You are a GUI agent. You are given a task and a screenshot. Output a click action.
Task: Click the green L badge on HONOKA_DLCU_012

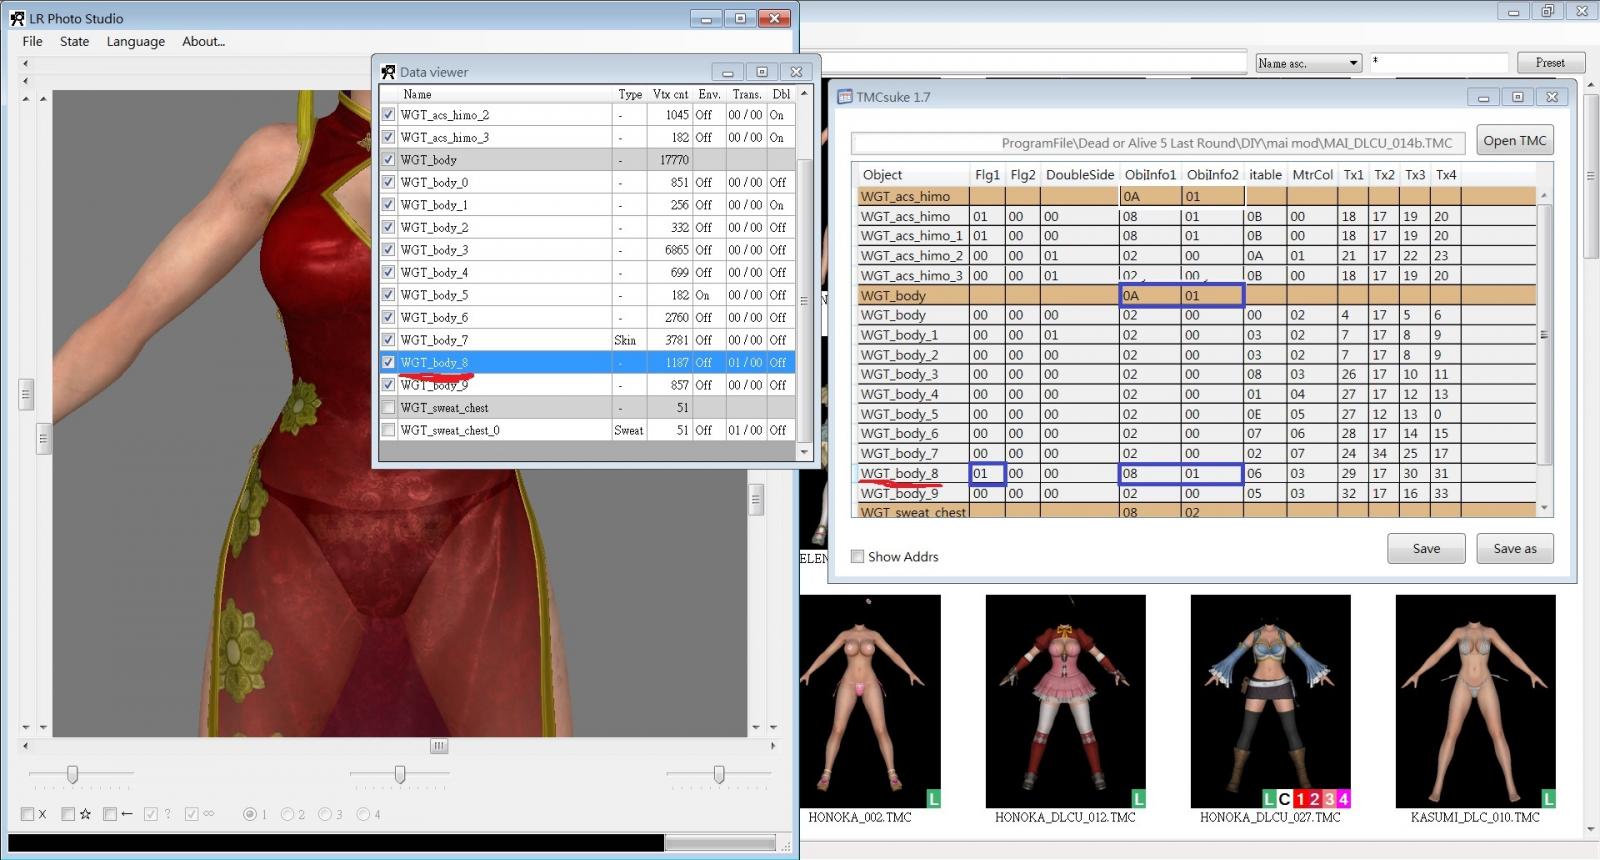1139,799
